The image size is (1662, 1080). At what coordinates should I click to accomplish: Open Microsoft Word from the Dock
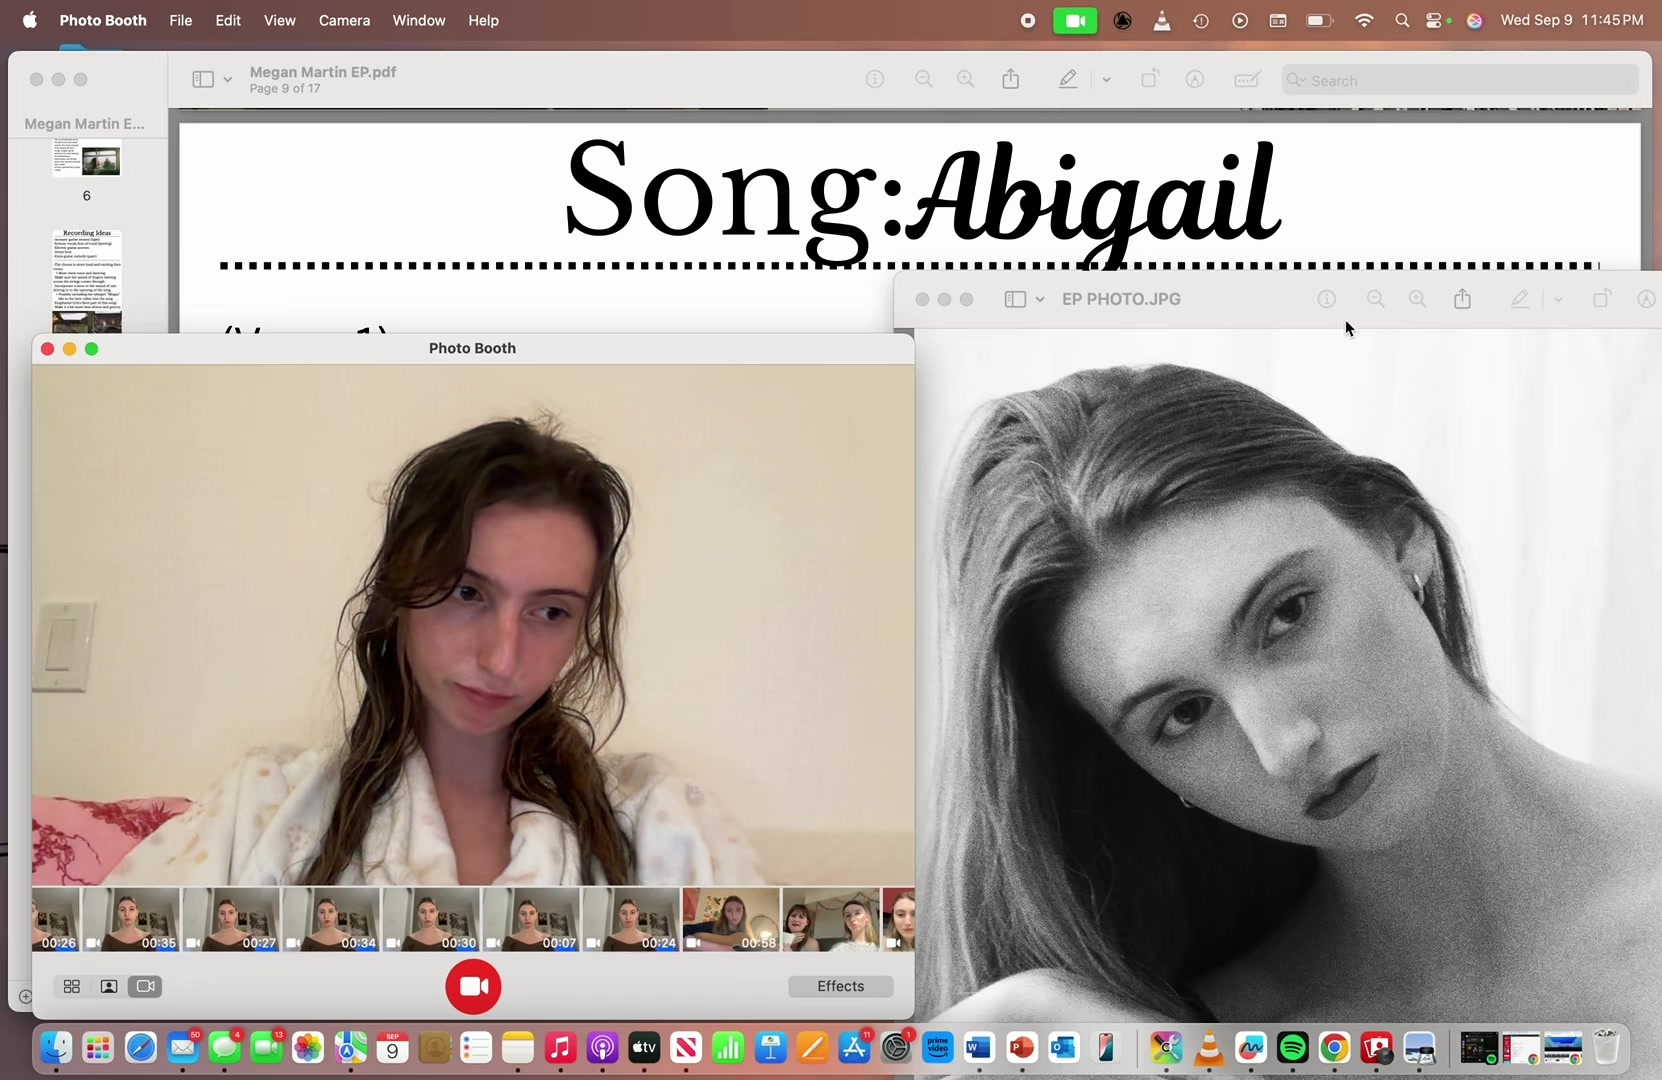click(979, 1047)
